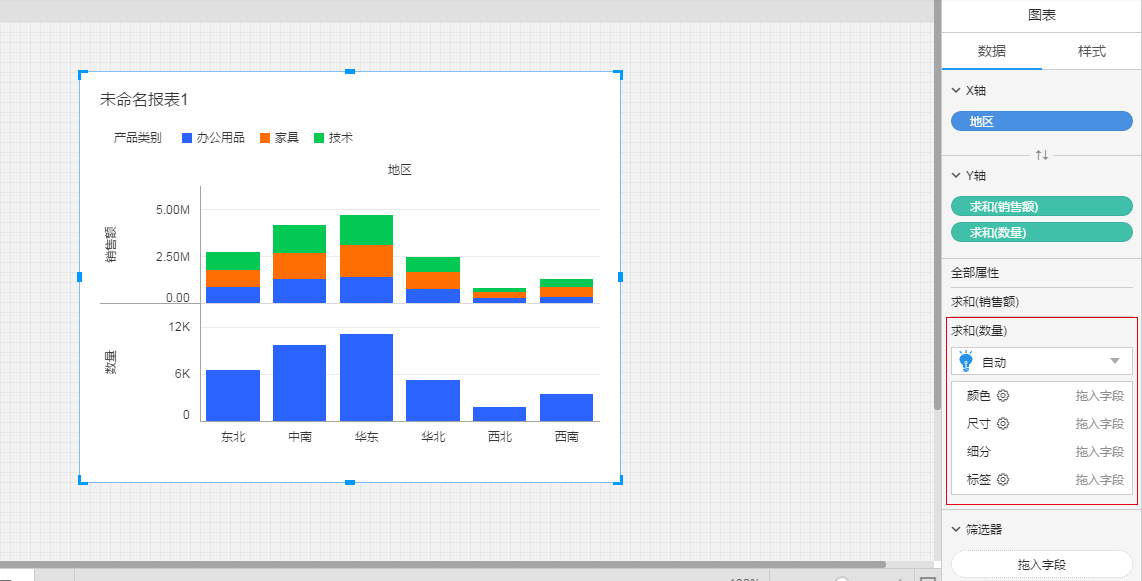This screenshot has width=1142, height=581.
Task: Click the lightbulb icon in the 自动 selector
Action: (x=966, y=361)
